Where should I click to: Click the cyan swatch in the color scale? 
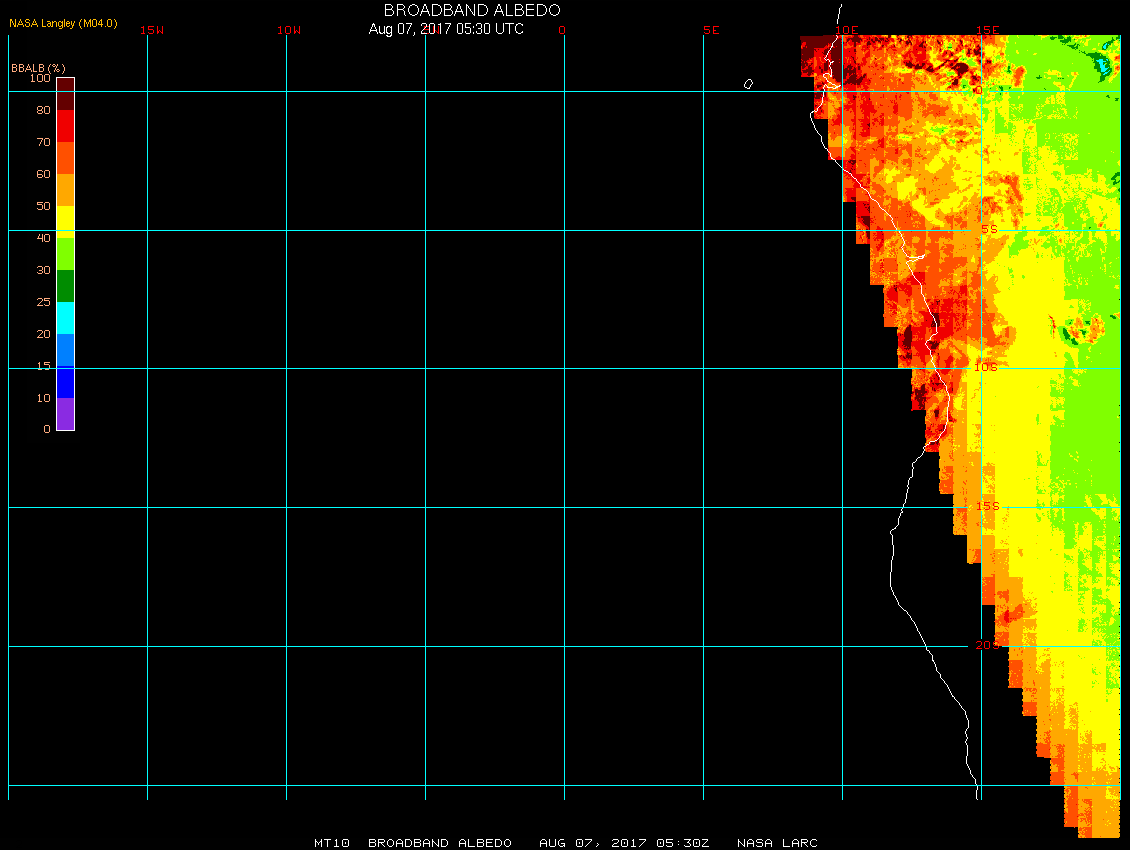(x=65, y=317)
